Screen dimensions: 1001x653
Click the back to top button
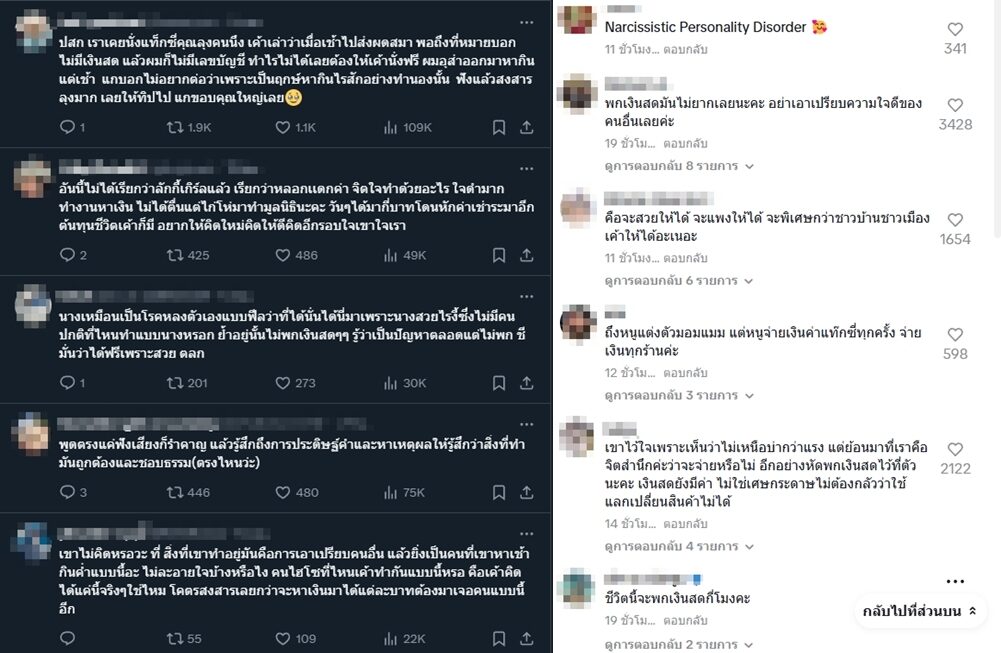[921, 611]
